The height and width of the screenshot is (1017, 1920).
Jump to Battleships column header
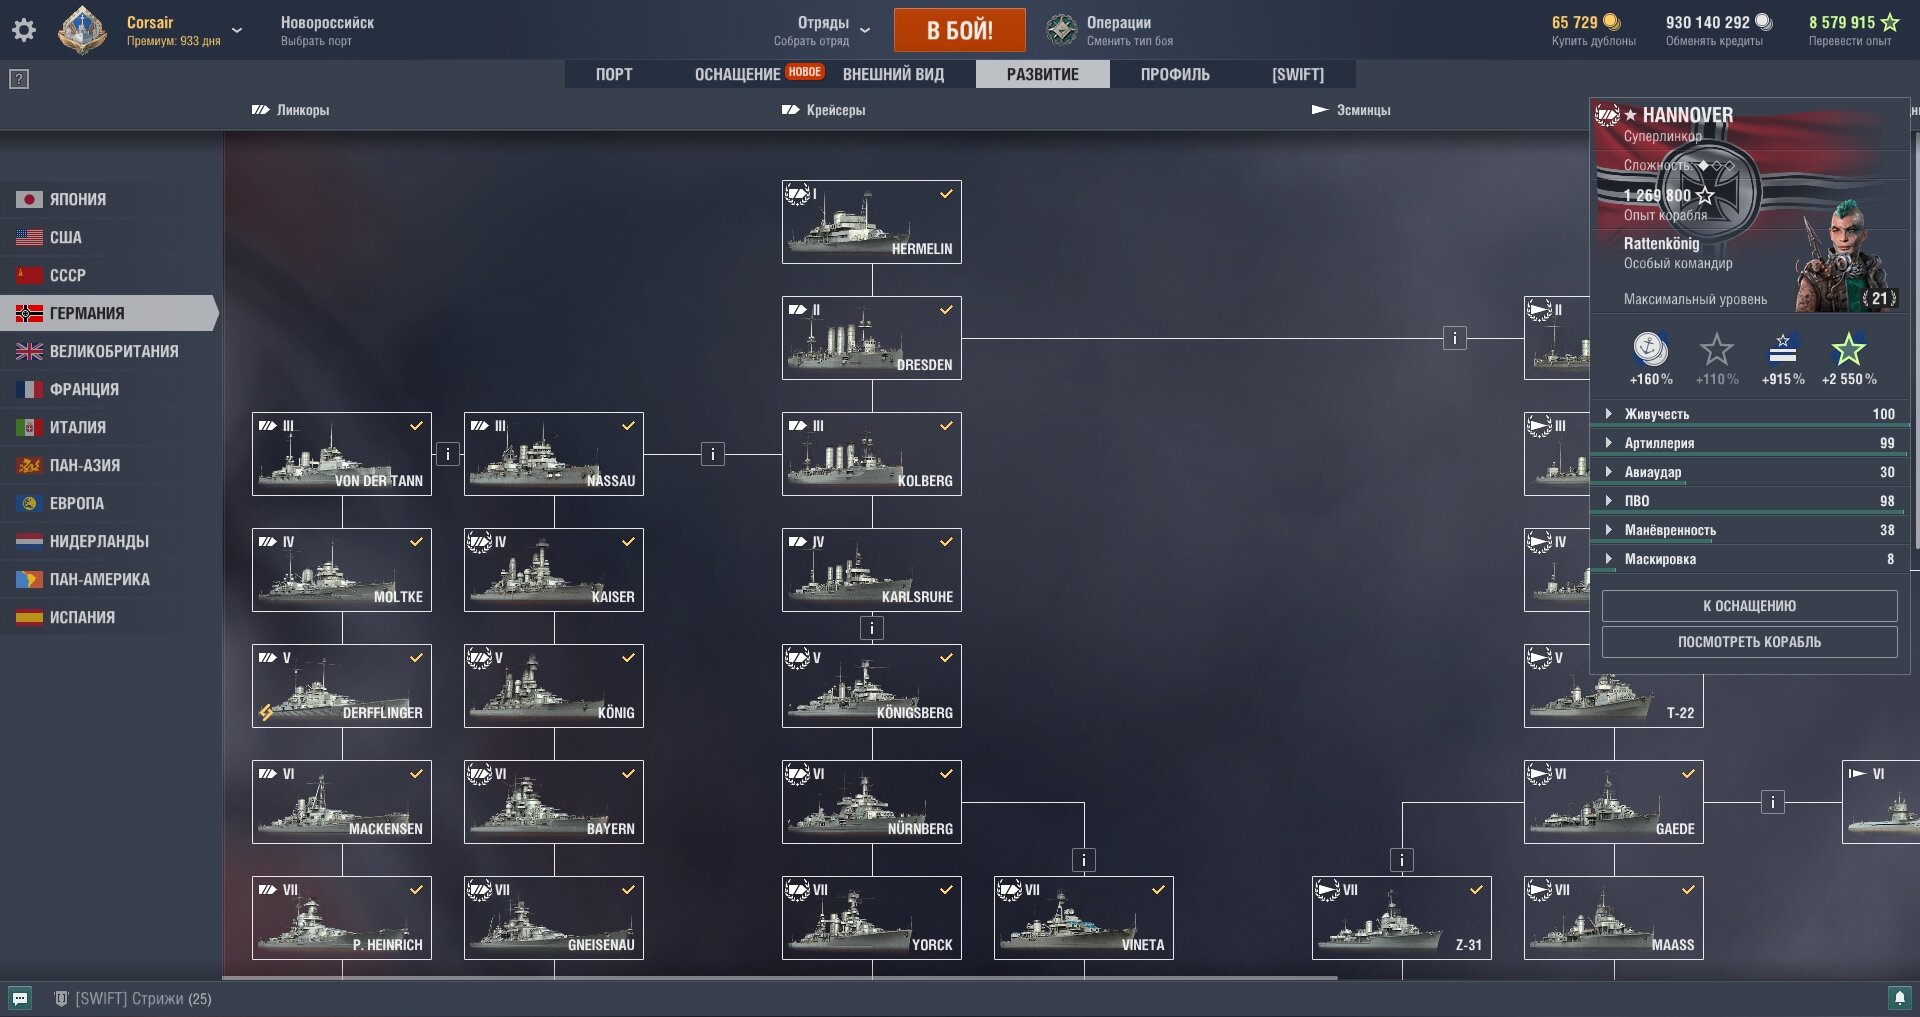coord(291,110)
